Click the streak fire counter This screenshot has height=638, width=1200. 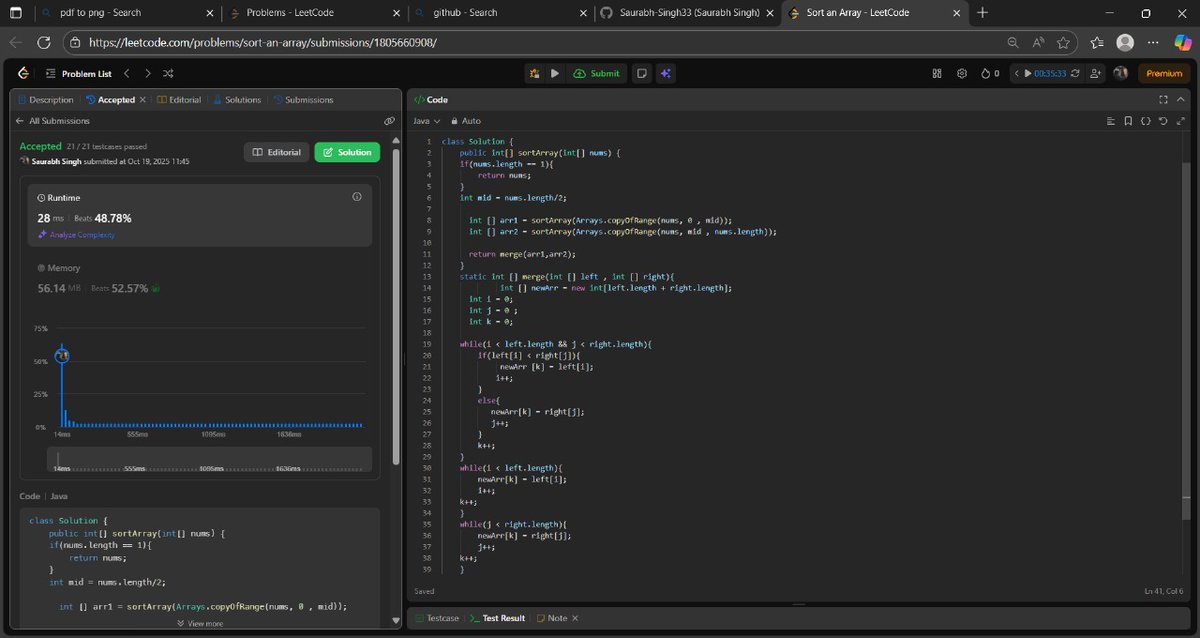(990, 73)
